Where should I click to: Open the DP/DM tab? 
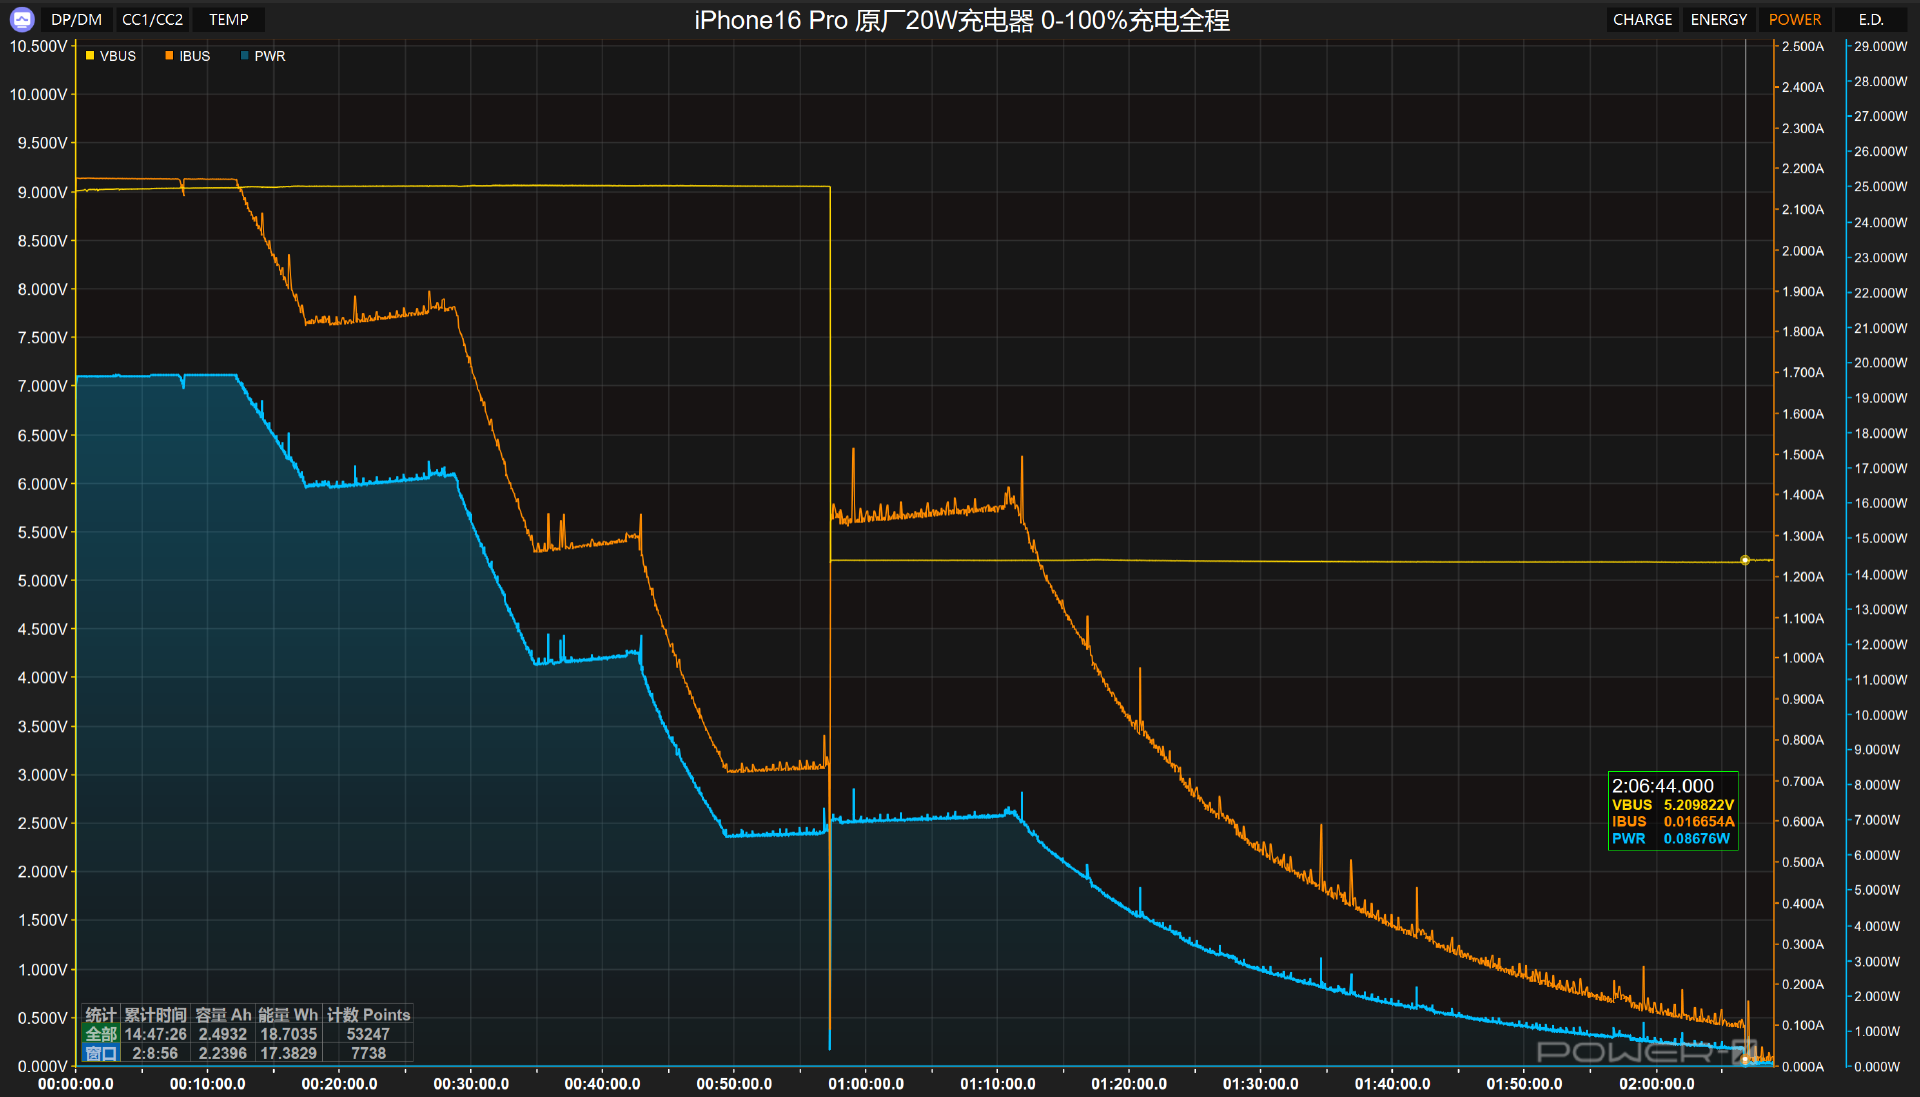coord(76,19)
